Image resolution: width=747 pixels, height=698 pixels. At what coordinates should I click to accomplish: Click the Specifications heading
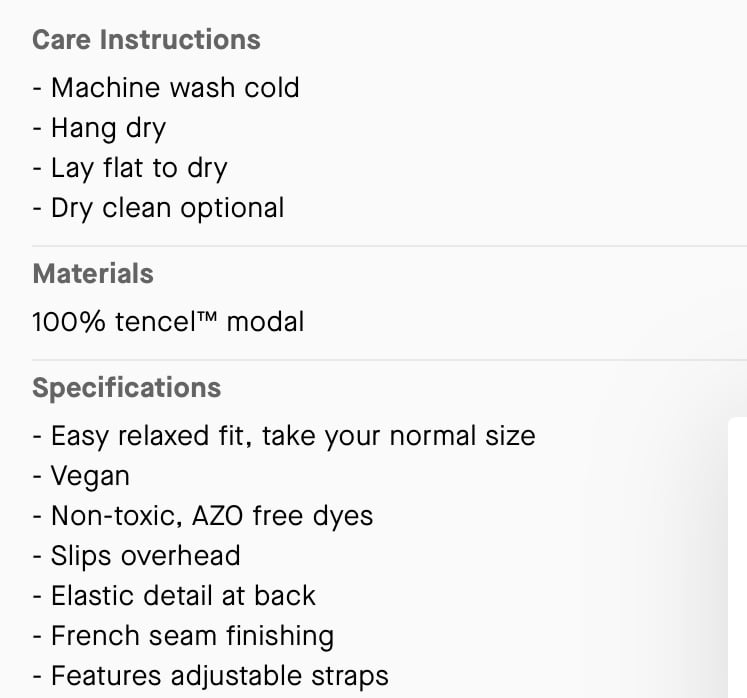[x=126, y=388]
